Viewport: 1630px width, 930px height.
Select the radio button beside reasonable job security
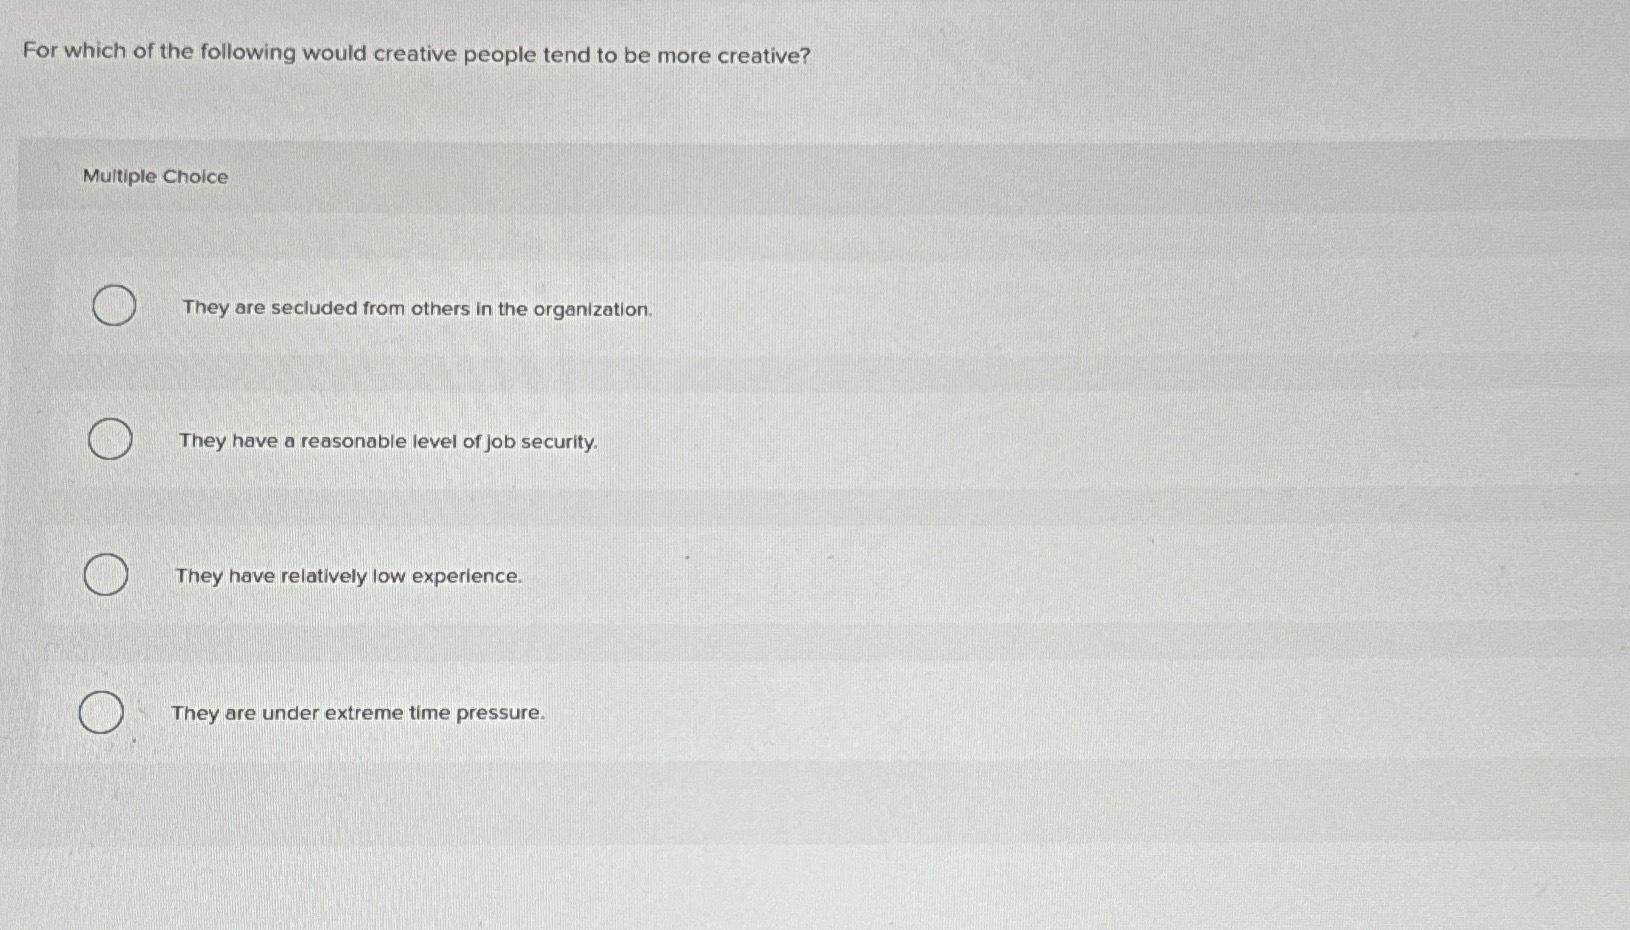(108, 438)
